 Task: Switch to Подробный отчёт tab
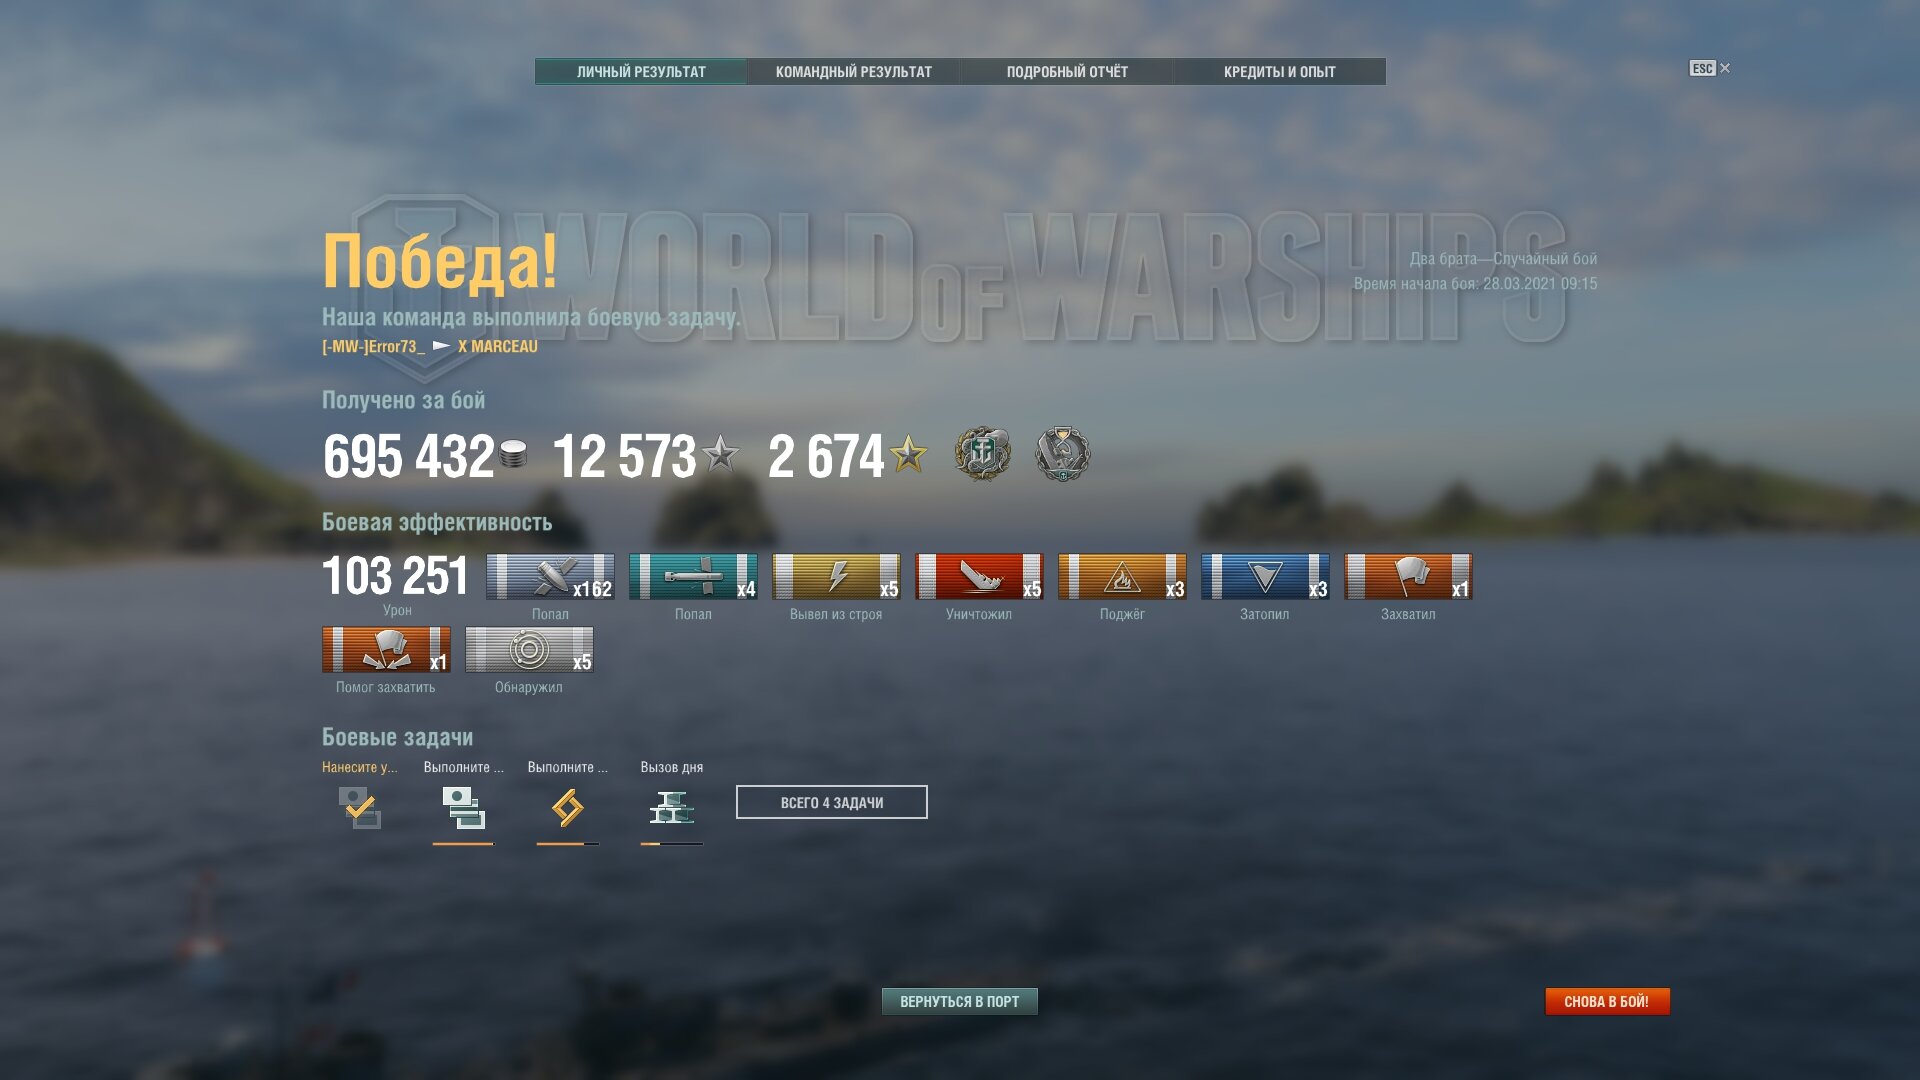[x=1067, y=71]
